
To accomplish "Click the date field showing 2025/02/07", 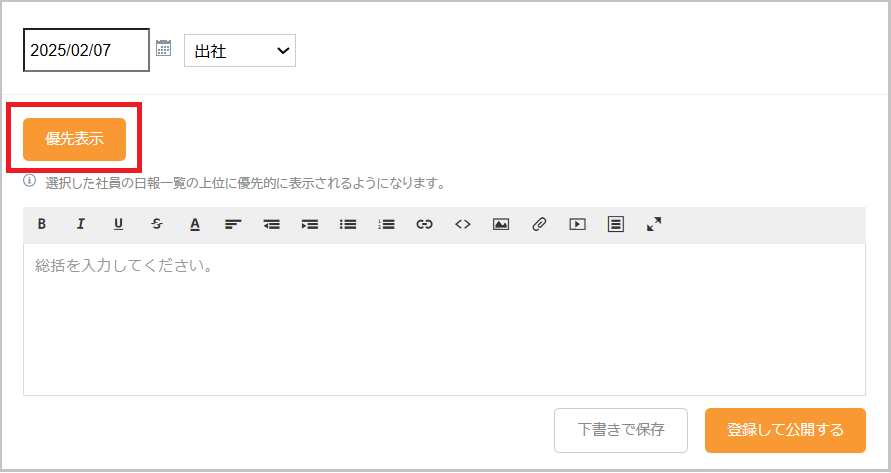I will [x=86, y=50].
